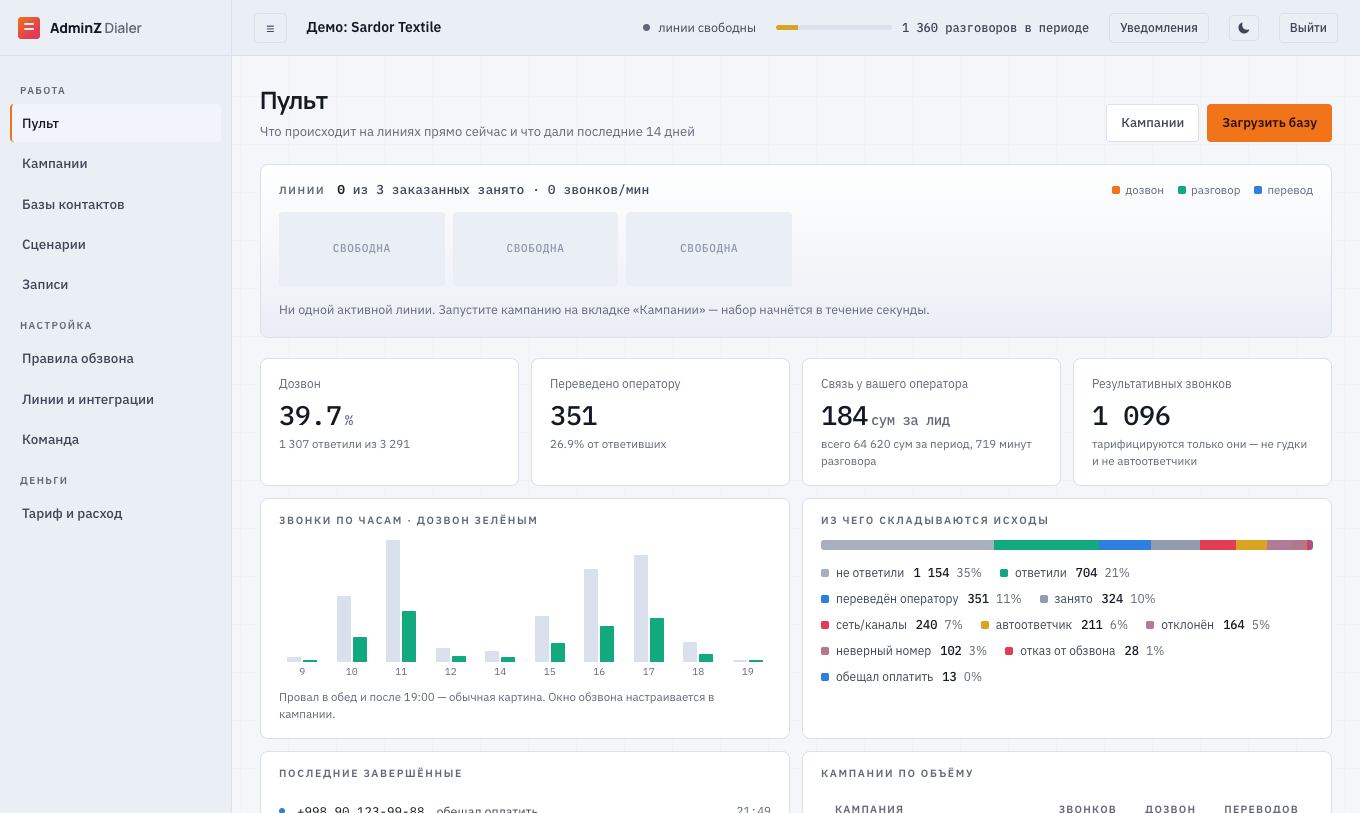
Task: Open Линии и интеграции settings
Action: coord(116,399)
